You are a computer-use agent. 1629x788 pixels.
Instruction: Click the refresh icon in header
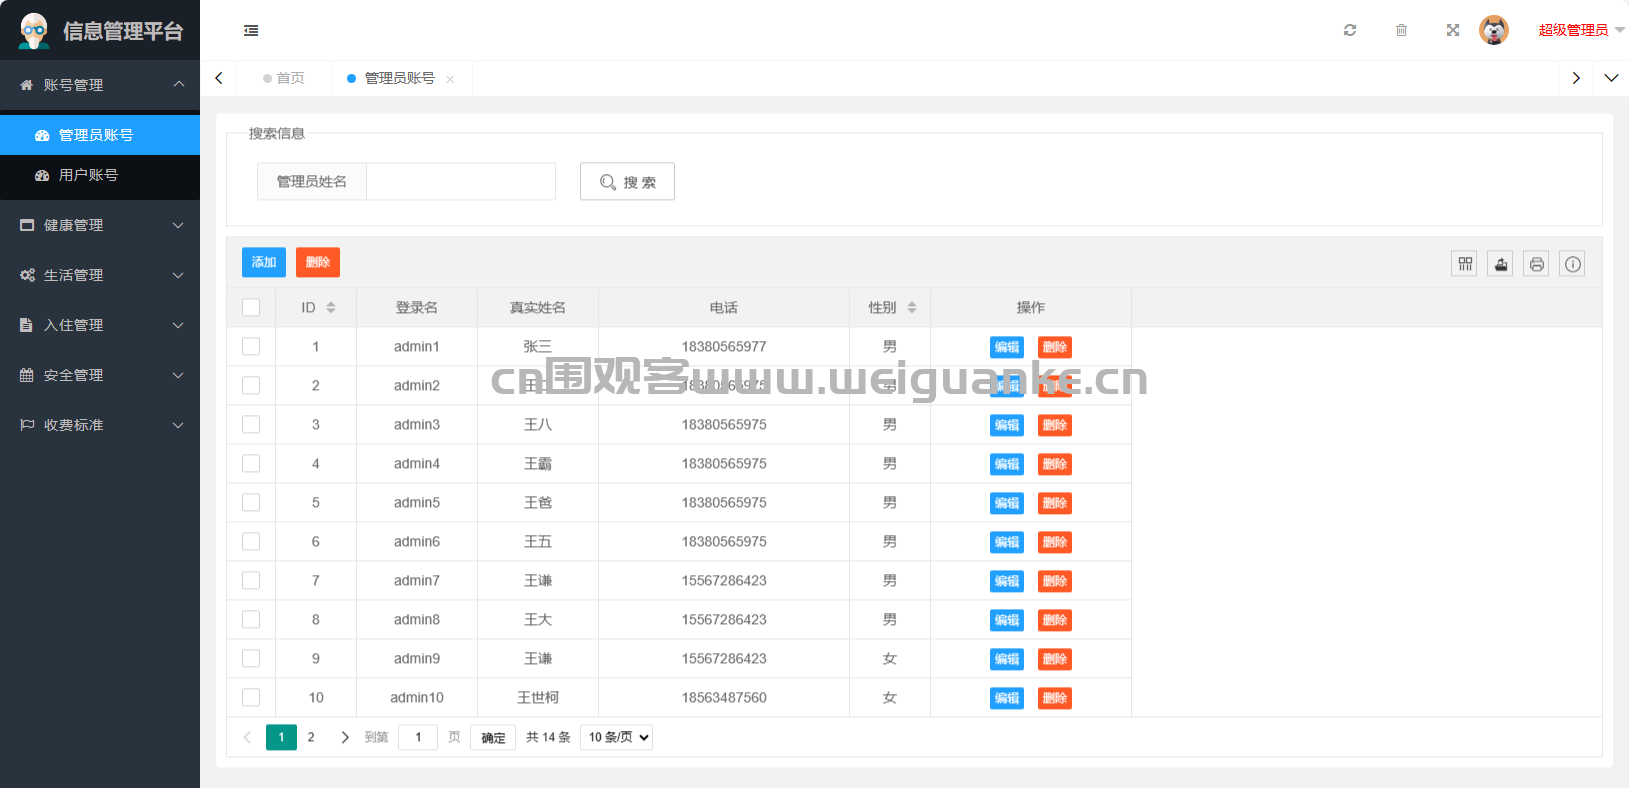[1350, 30]
